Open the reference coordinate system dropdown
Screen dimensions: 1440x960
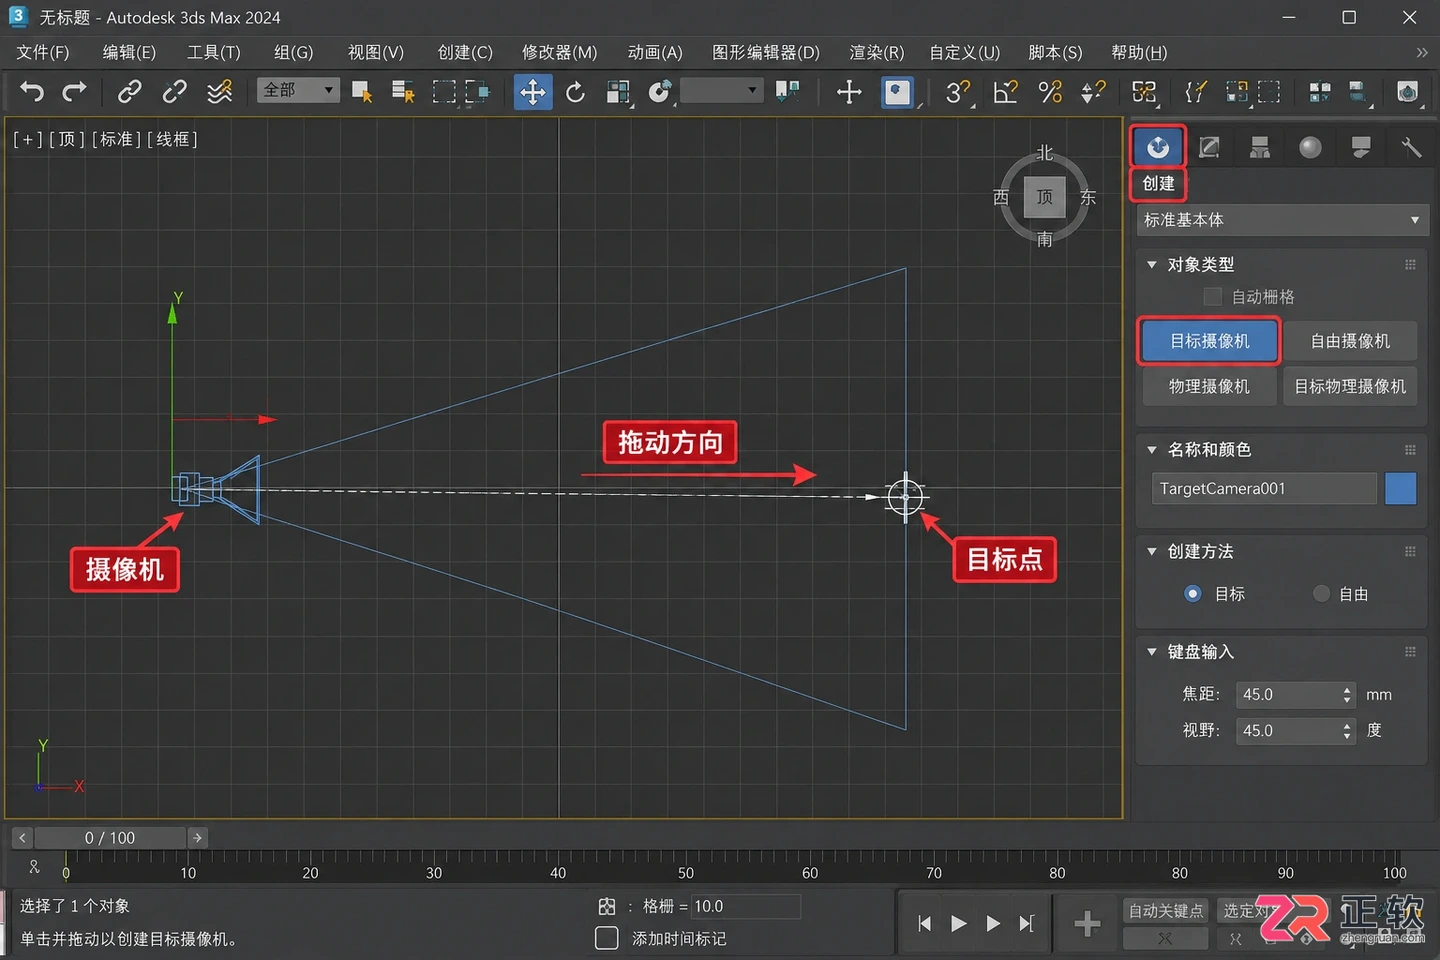point(721,90)
